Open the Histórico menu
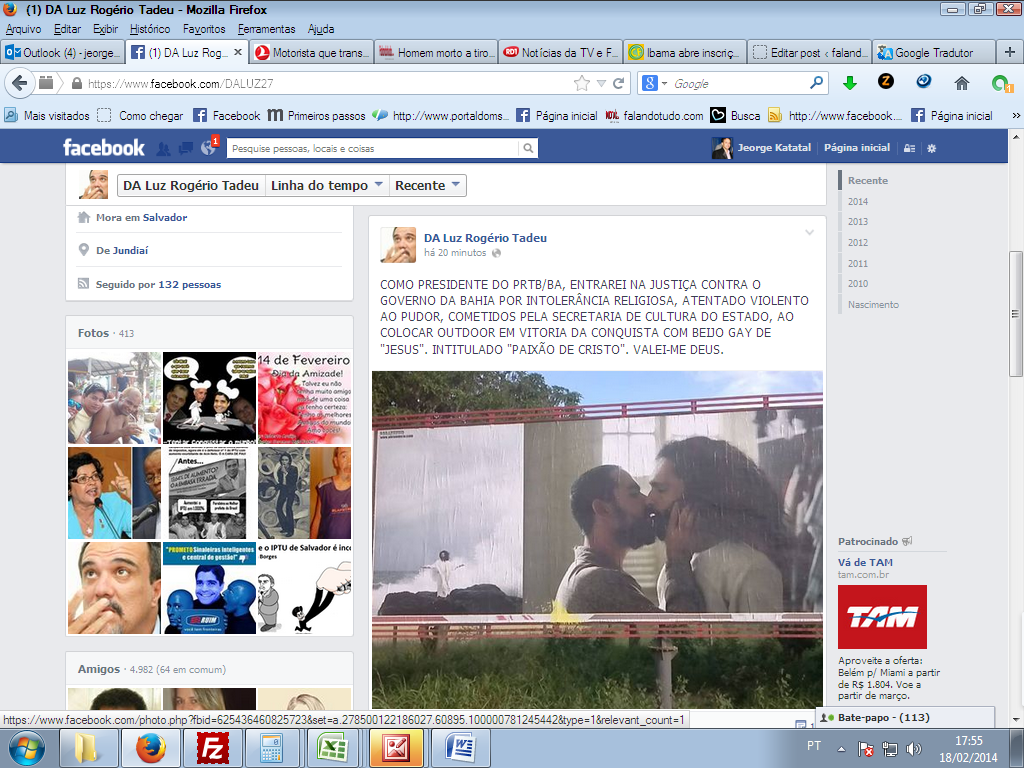The width and height of the screenshot is (1024, 768). coord(150,29)
